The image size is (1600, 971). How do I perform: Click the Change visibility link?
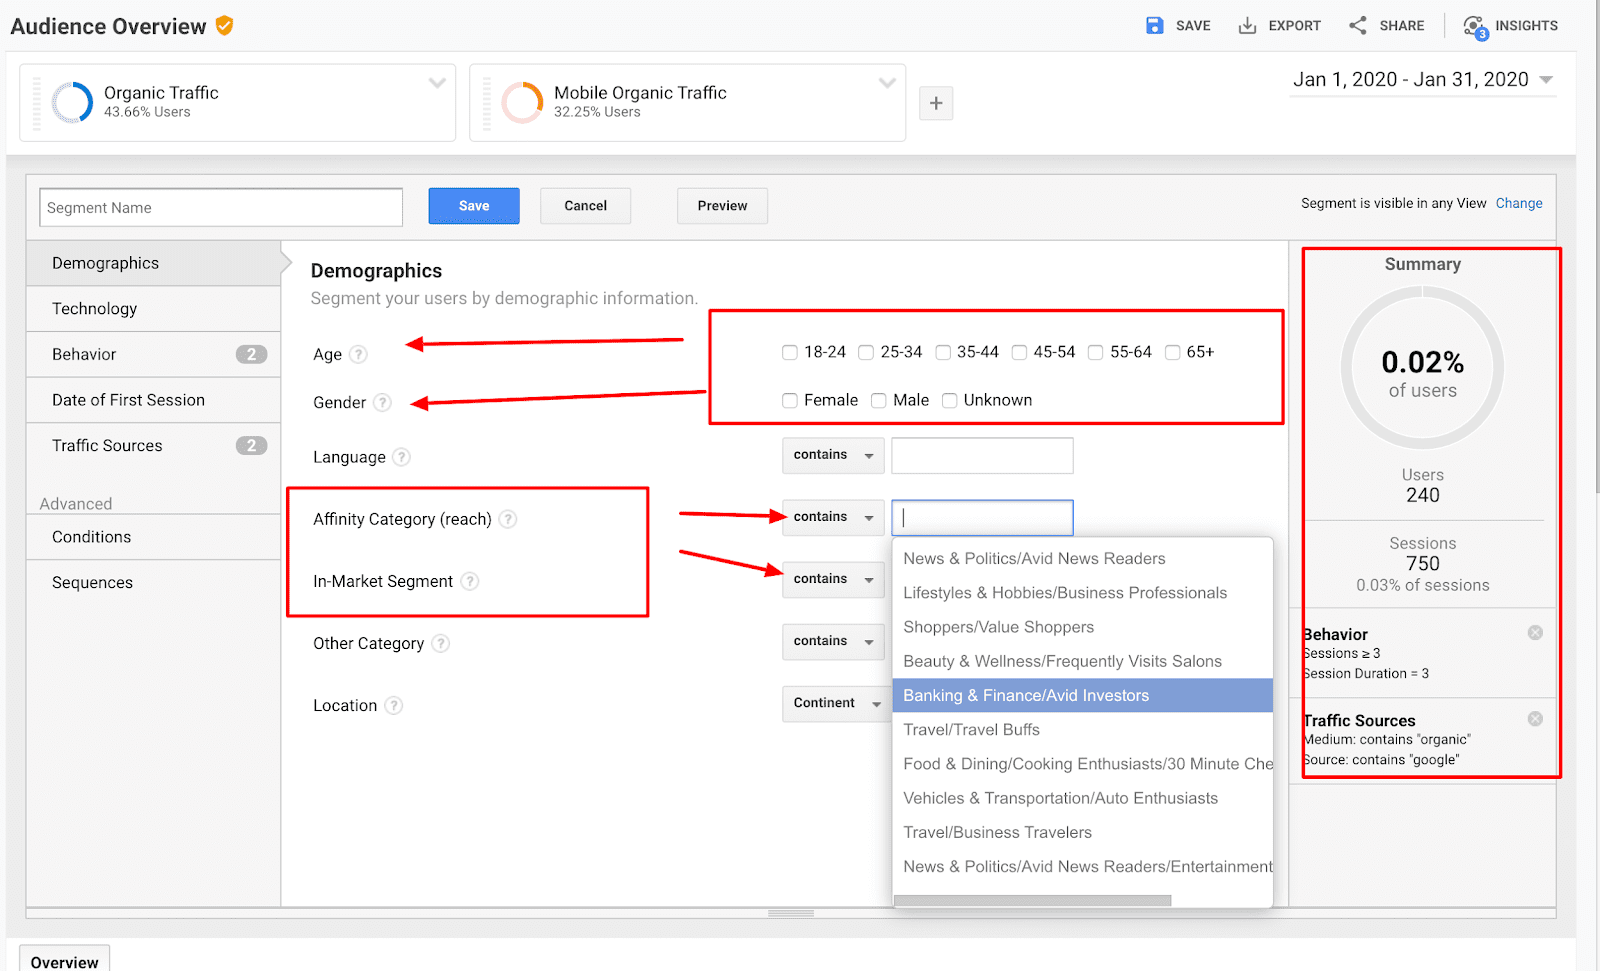(x=1518, y=203)
